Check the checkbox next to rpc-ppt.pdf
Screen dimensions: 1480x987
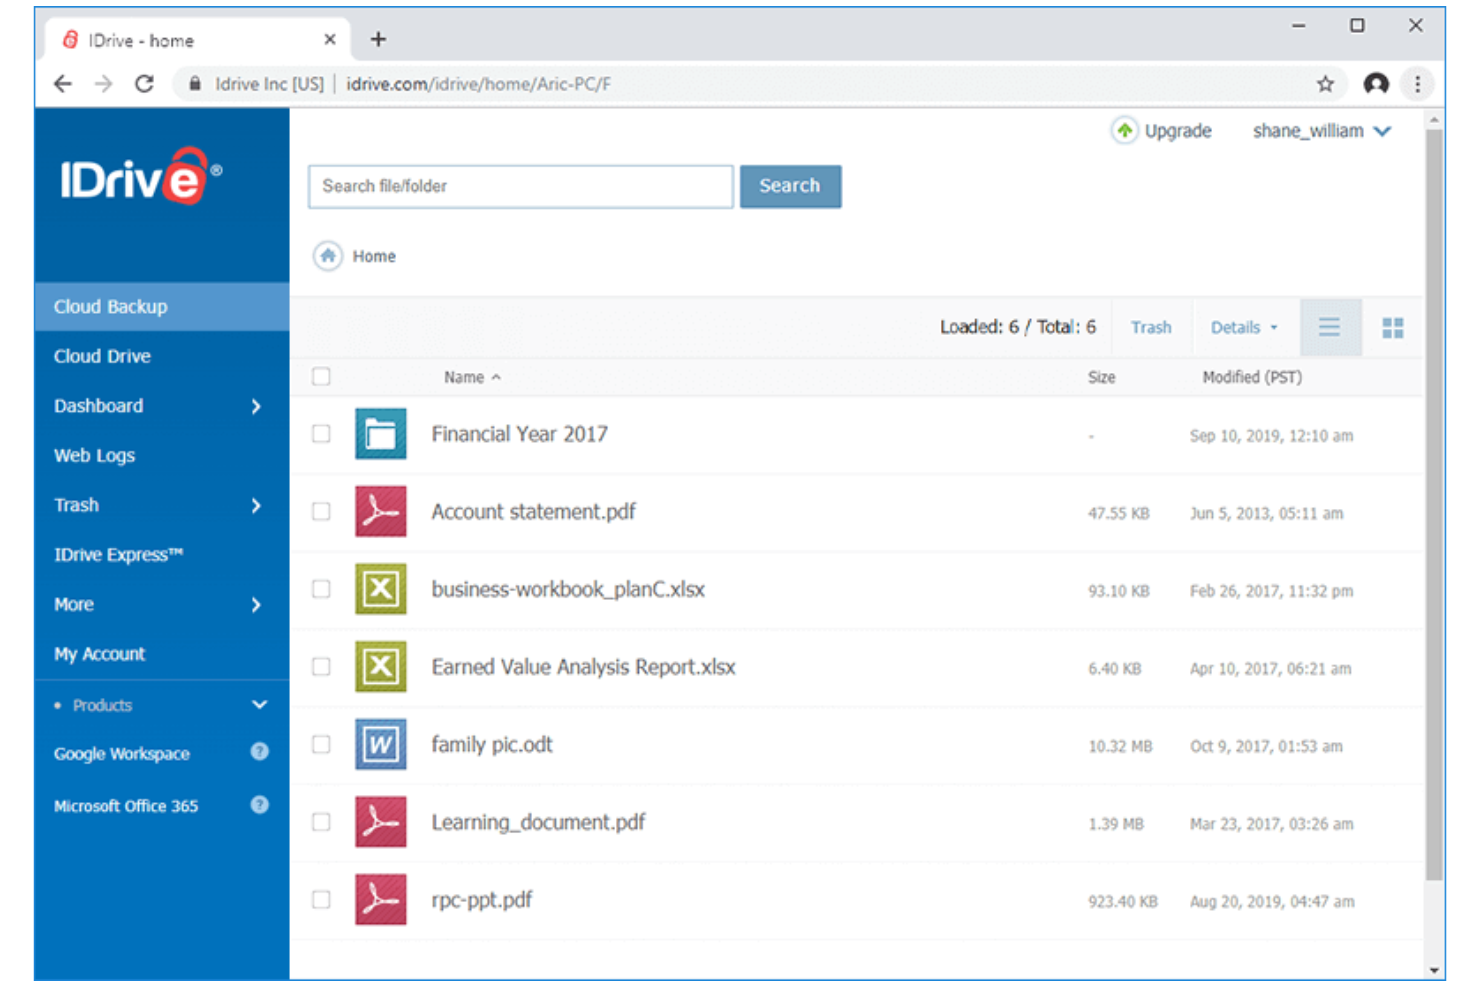pos(321,899)
